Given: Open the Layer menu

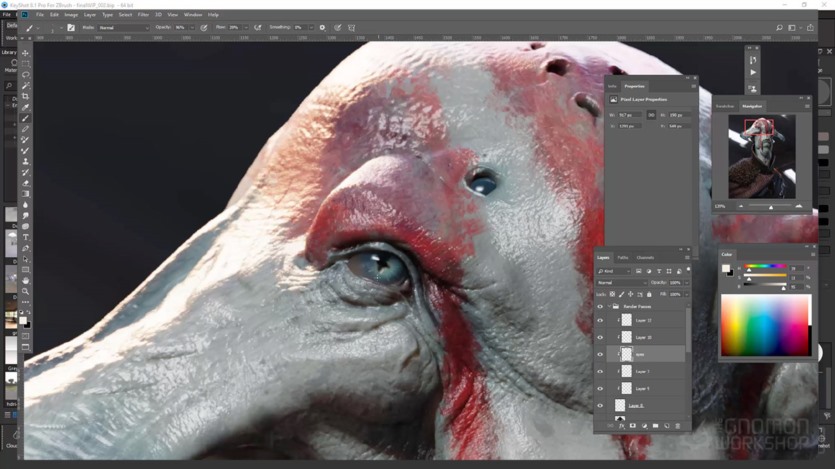Looking at the screenshot, I should (90, 15).
